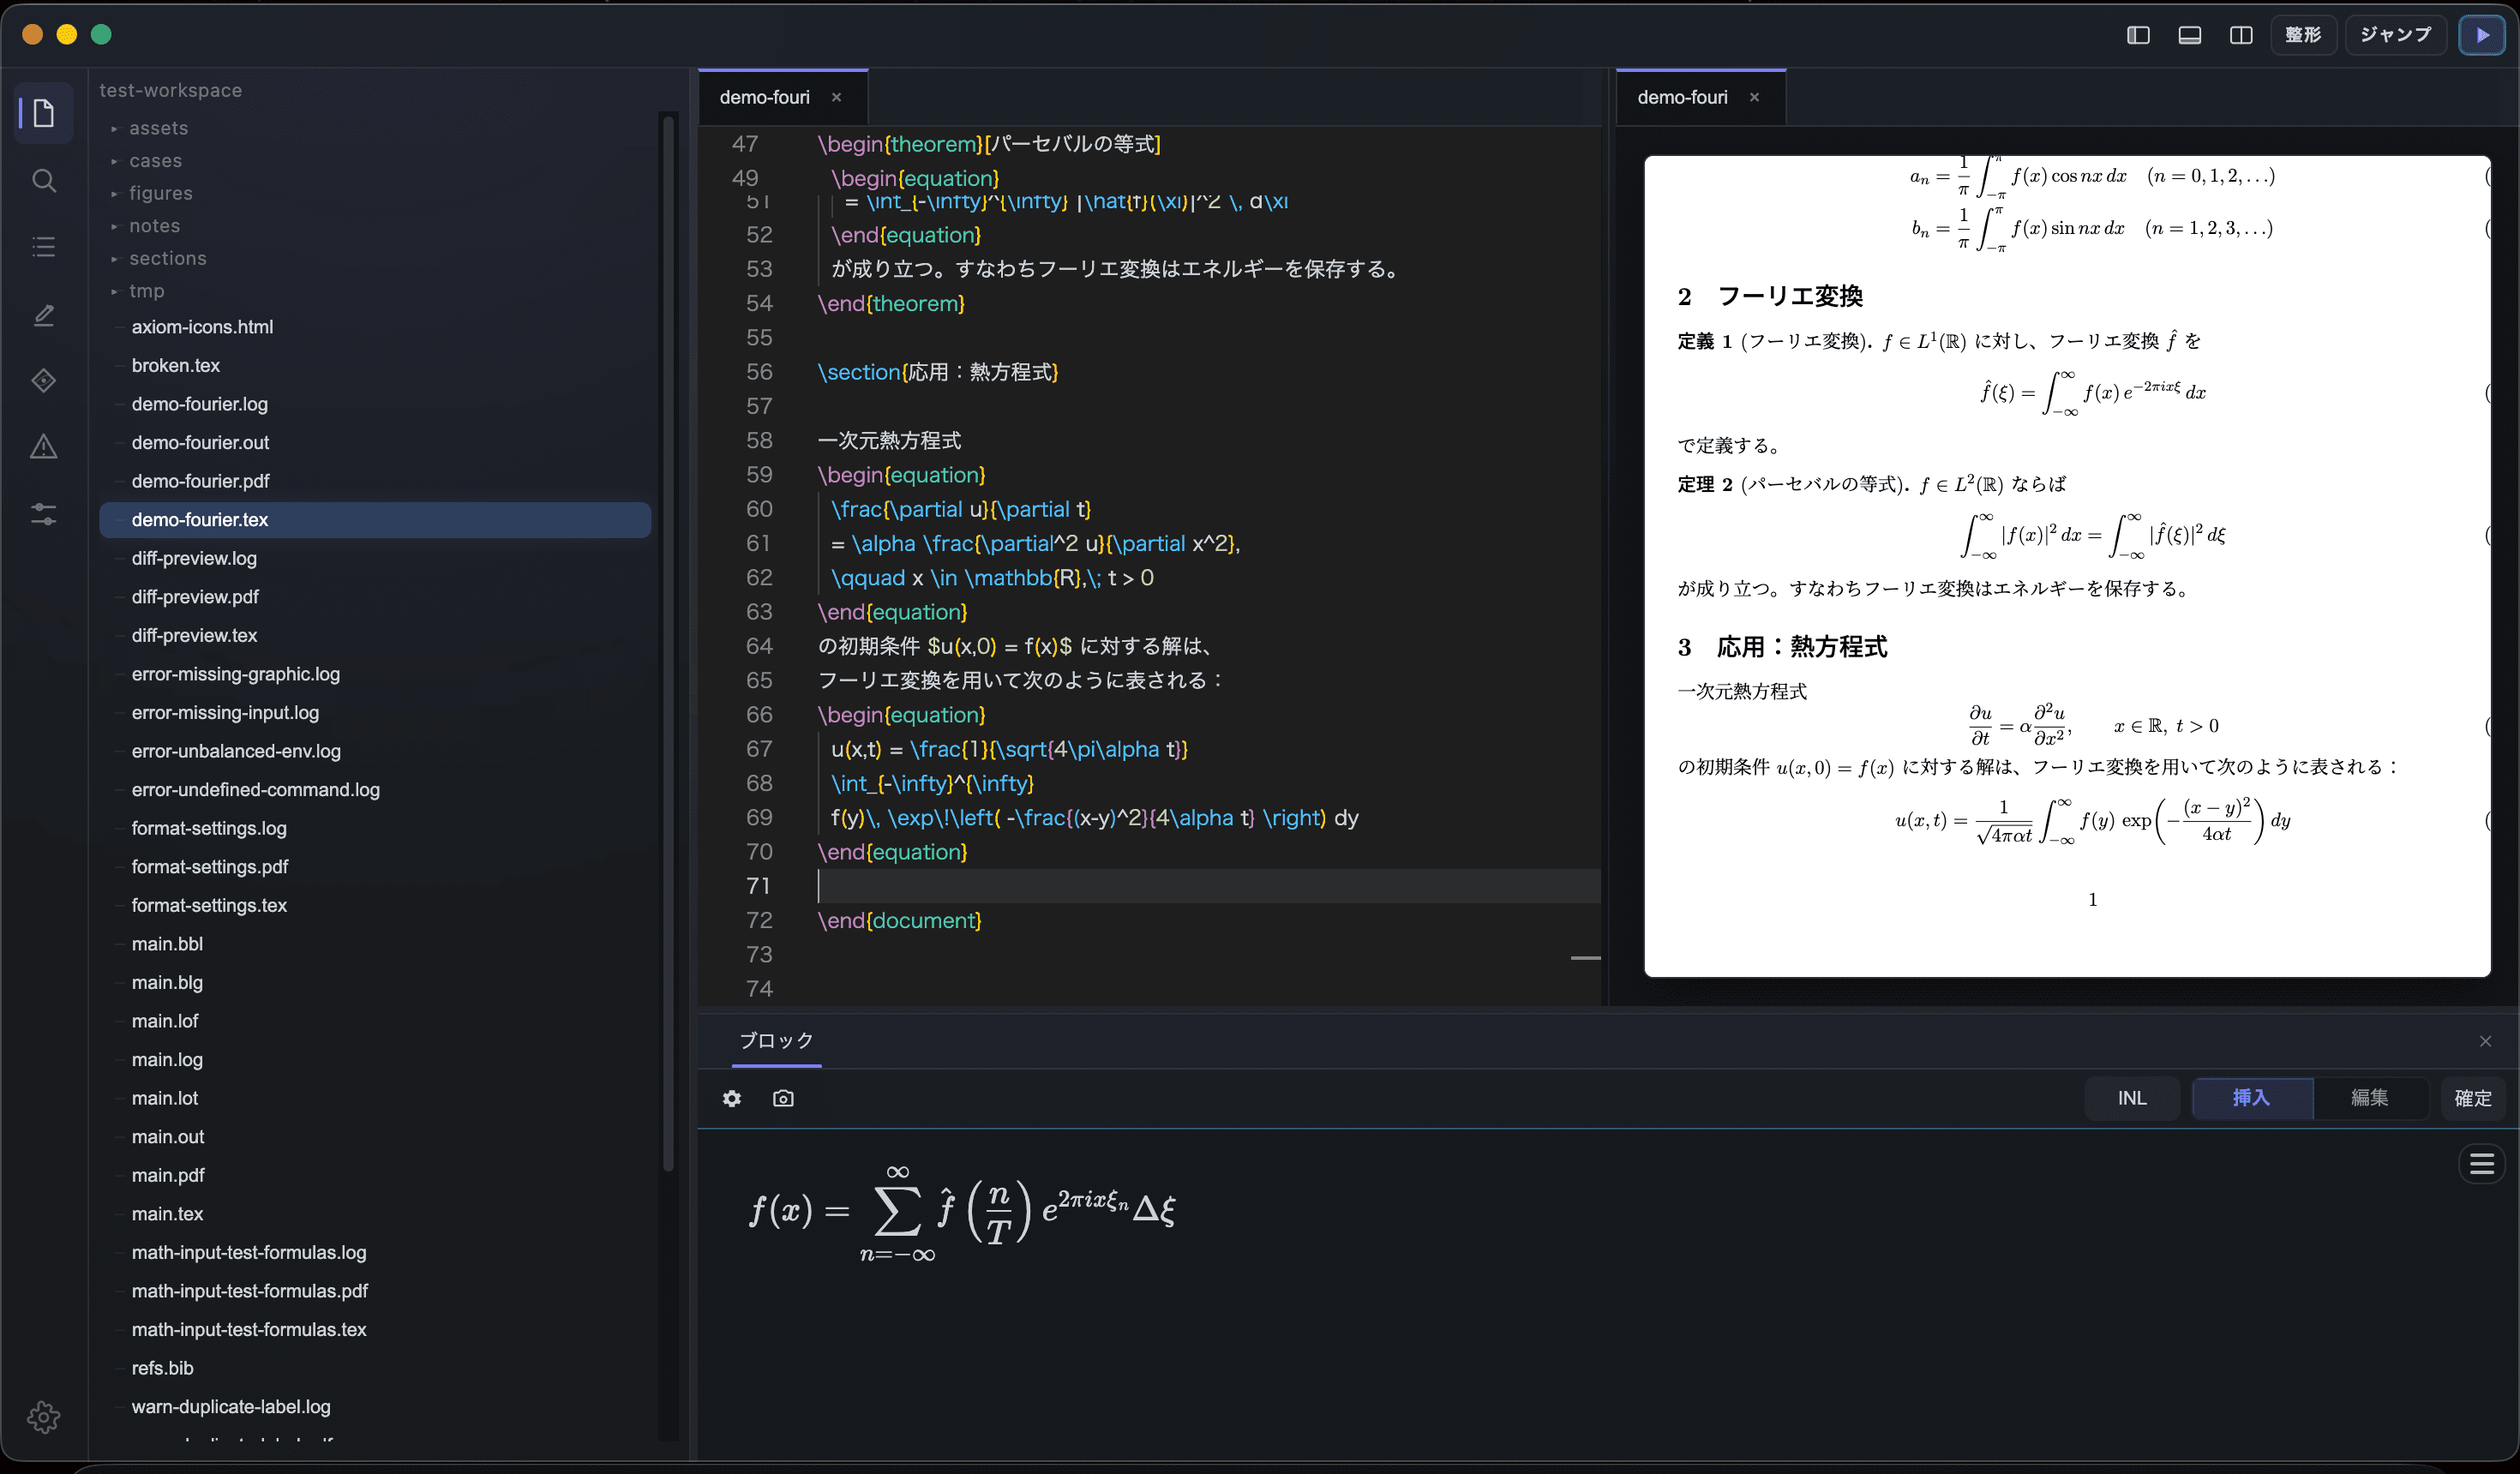The height and width of the screenshot is (1474, 2520).
Task: Select the 挿入 insert mode
Action: point(2251,1098)
